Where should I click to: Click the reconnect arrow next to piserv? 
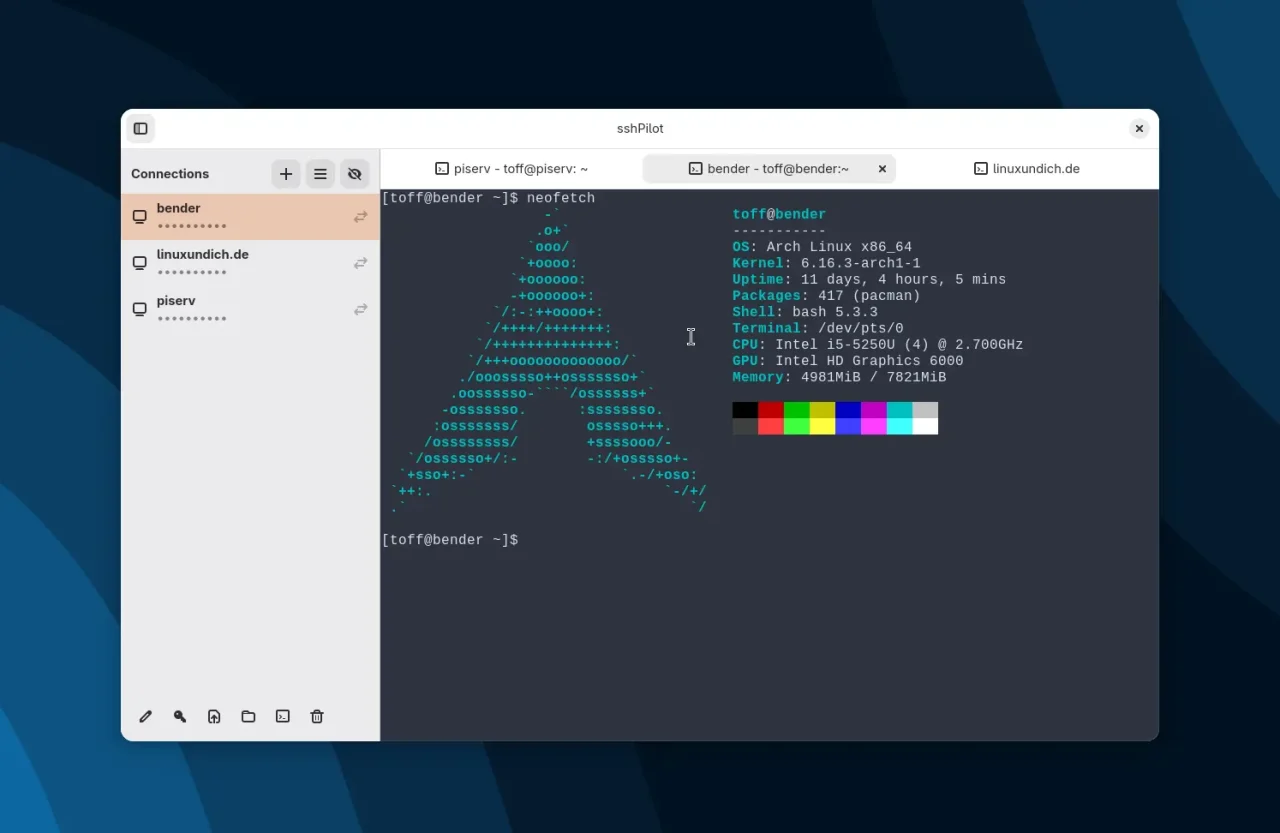[x=360, y=309]
